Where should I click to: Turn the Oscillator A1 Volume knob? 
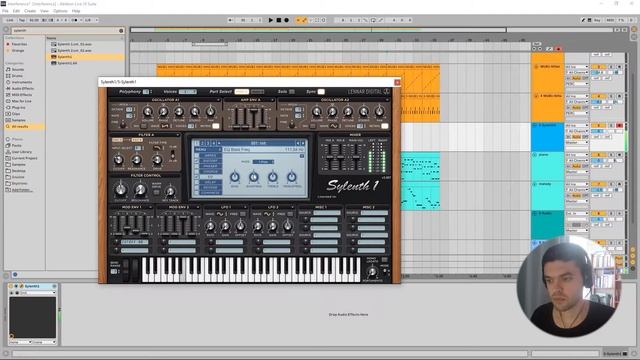pyautogui.click(x=147, y=111)
